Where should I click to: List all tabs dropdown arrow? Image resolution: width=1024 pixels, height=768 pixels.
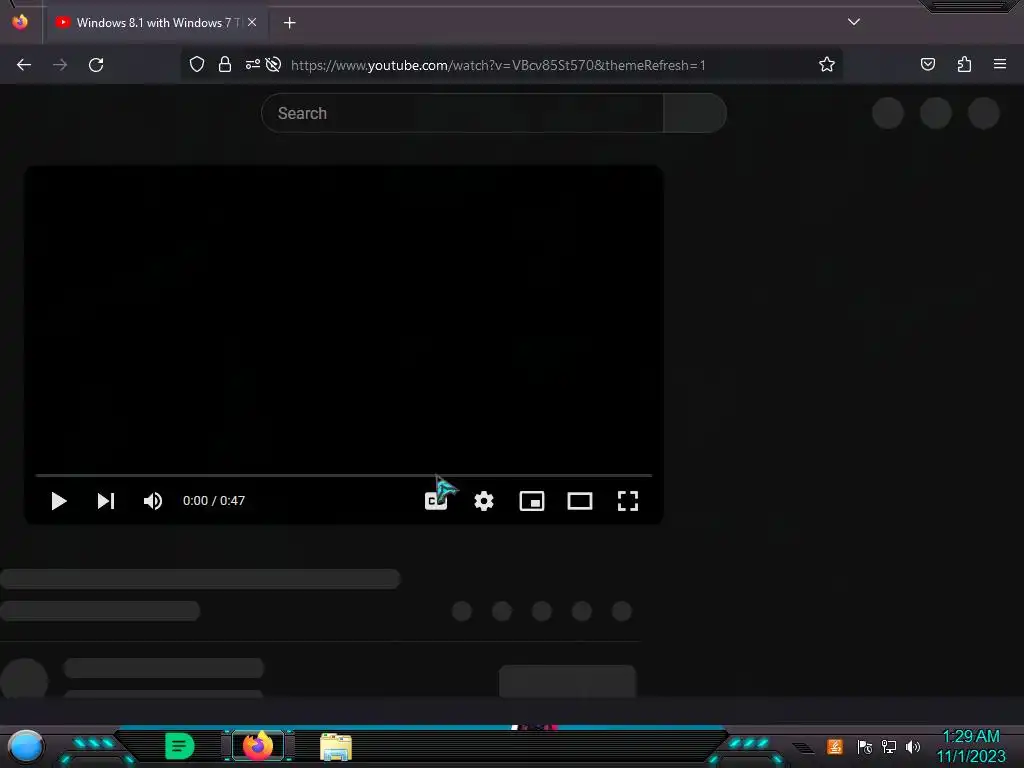click(854, 22)
